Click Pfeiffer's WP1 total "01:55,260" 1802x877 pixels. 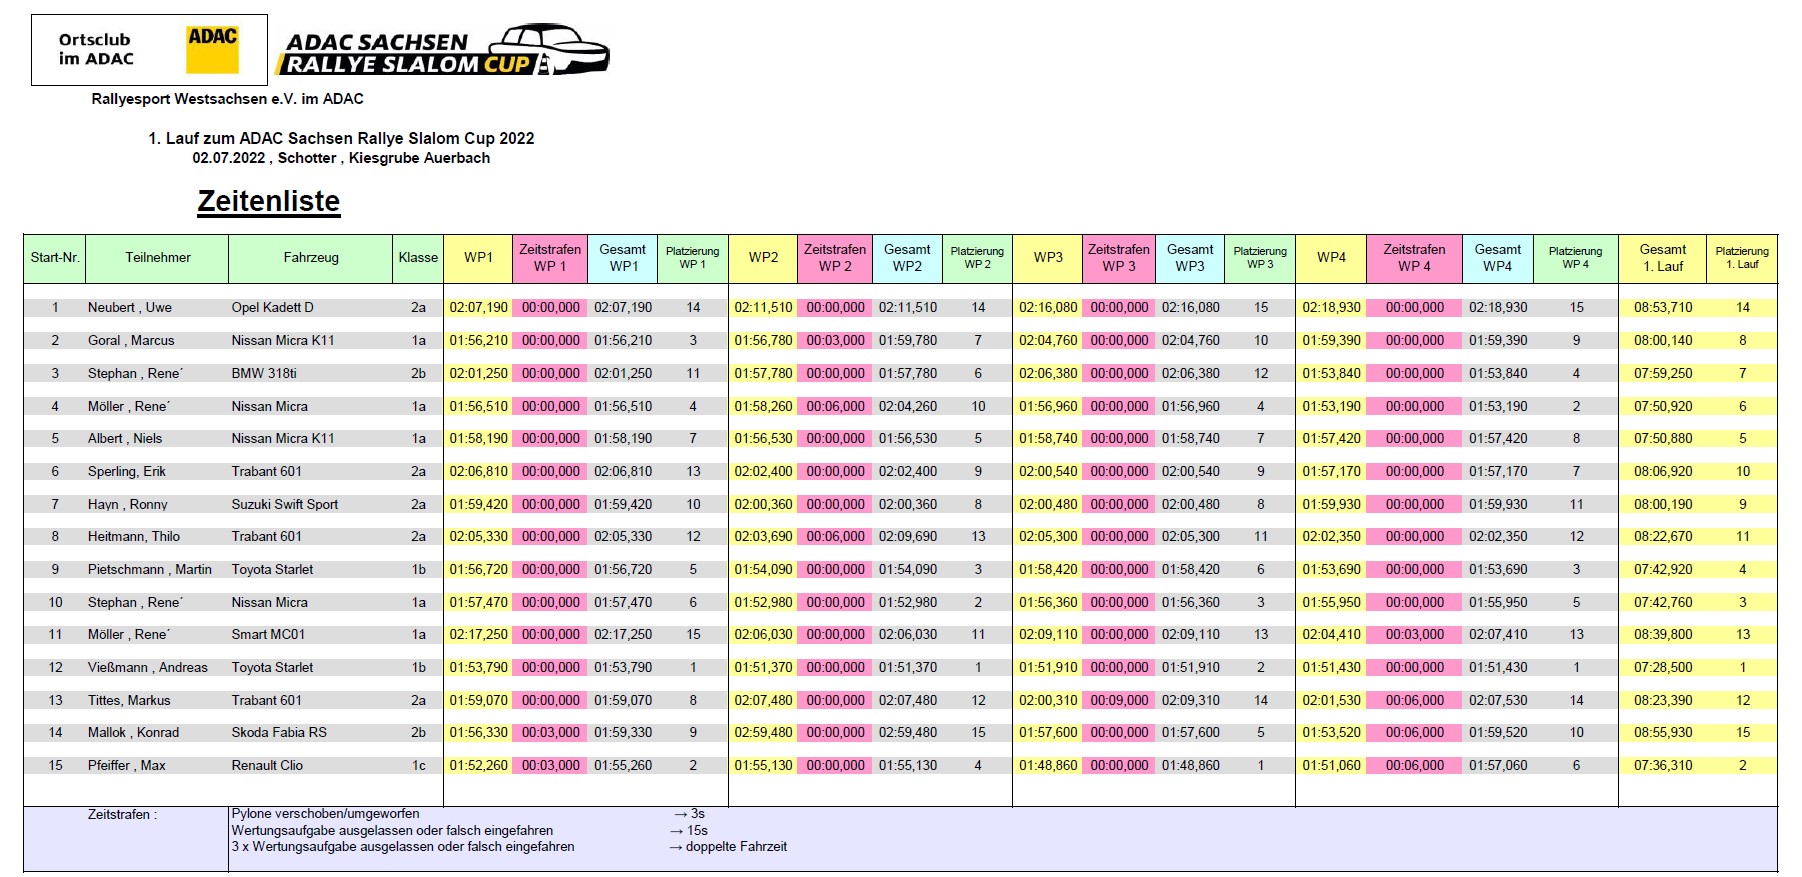[x=623, y=766]
